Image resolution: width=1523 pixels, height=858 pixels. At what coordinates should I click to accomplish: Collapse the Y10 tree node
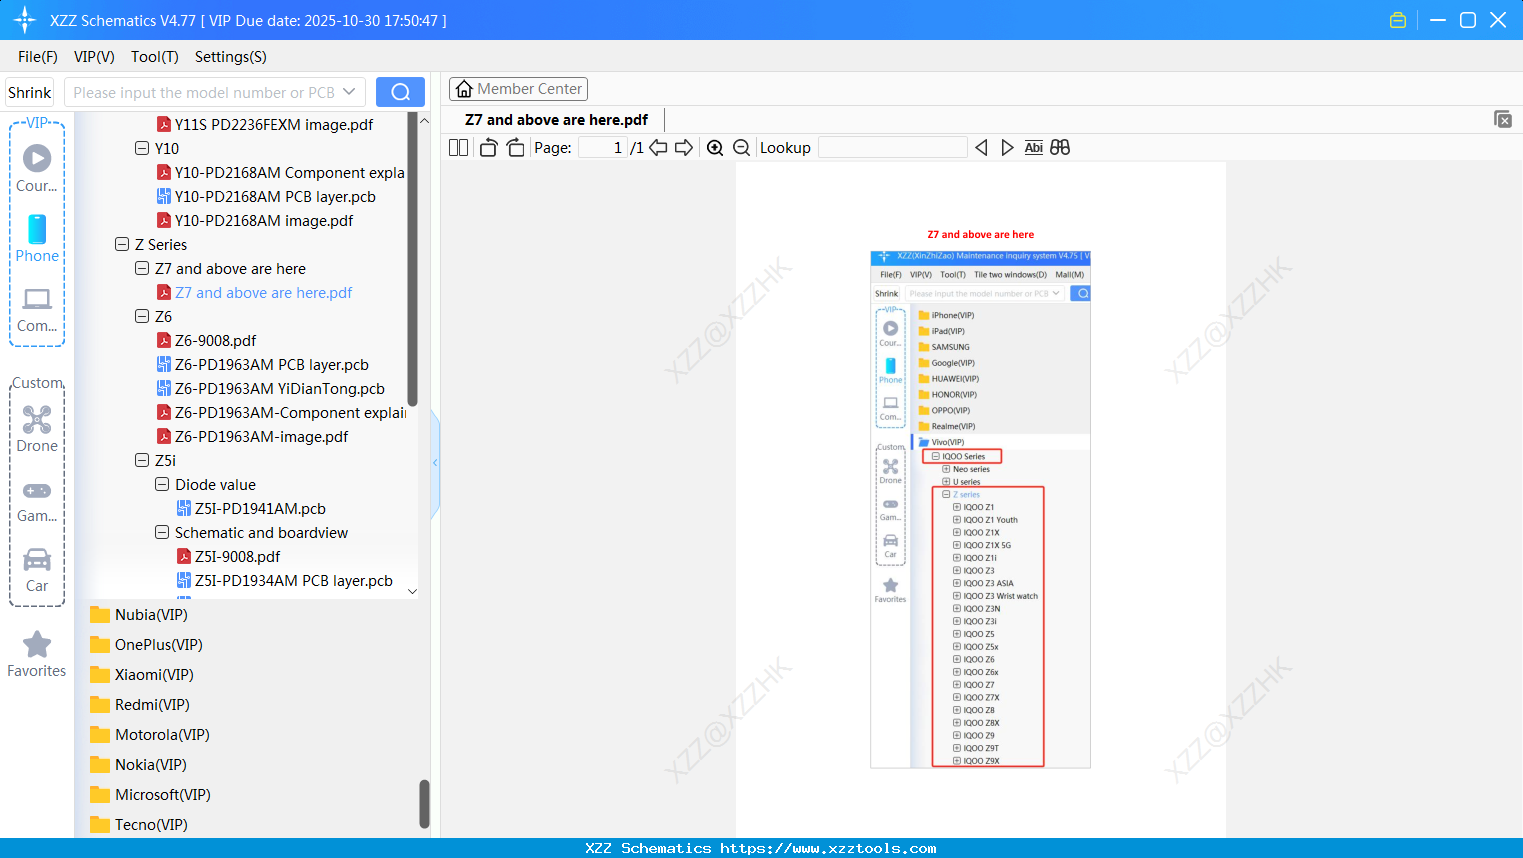142,148
